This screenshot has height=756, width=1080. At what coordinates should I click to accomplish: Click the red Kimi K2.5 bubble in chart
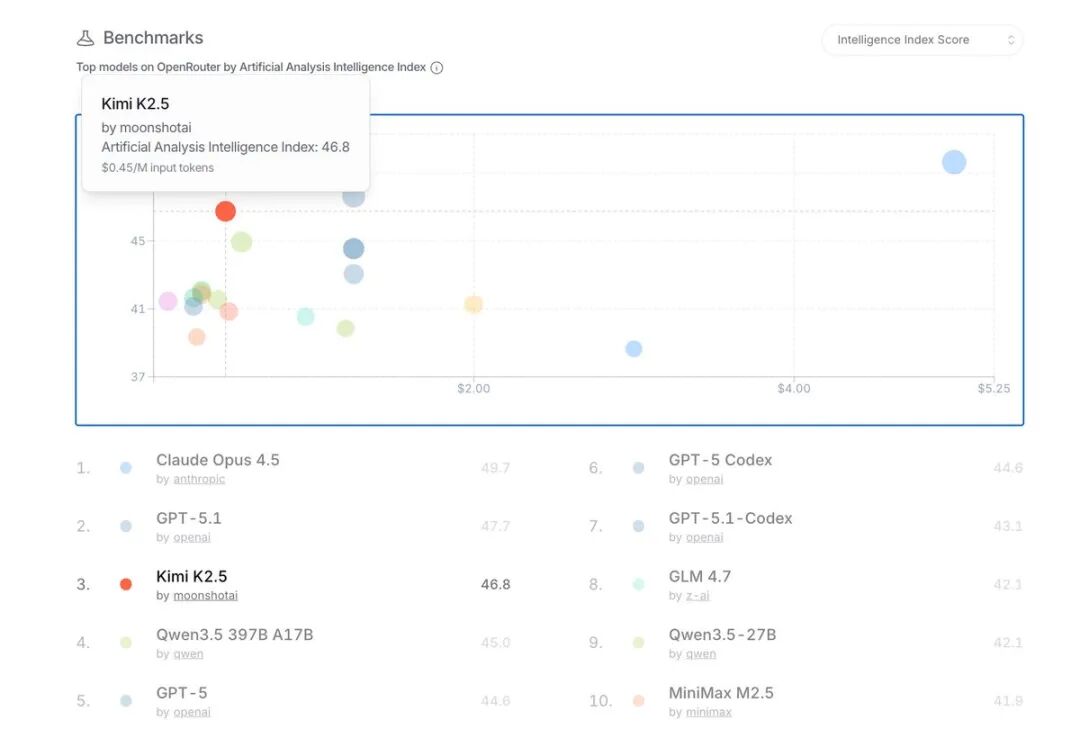225,211
